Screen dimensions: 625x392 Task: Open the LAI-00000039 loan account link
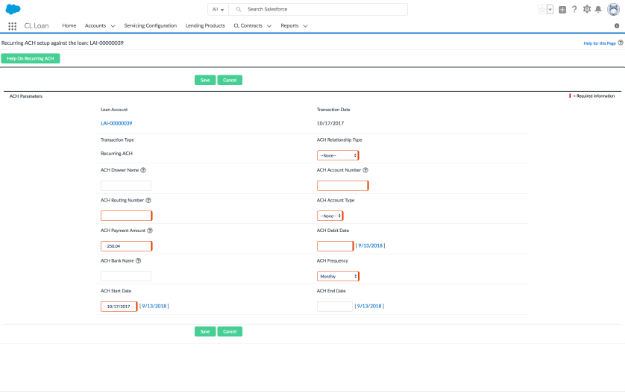[116, 123]
